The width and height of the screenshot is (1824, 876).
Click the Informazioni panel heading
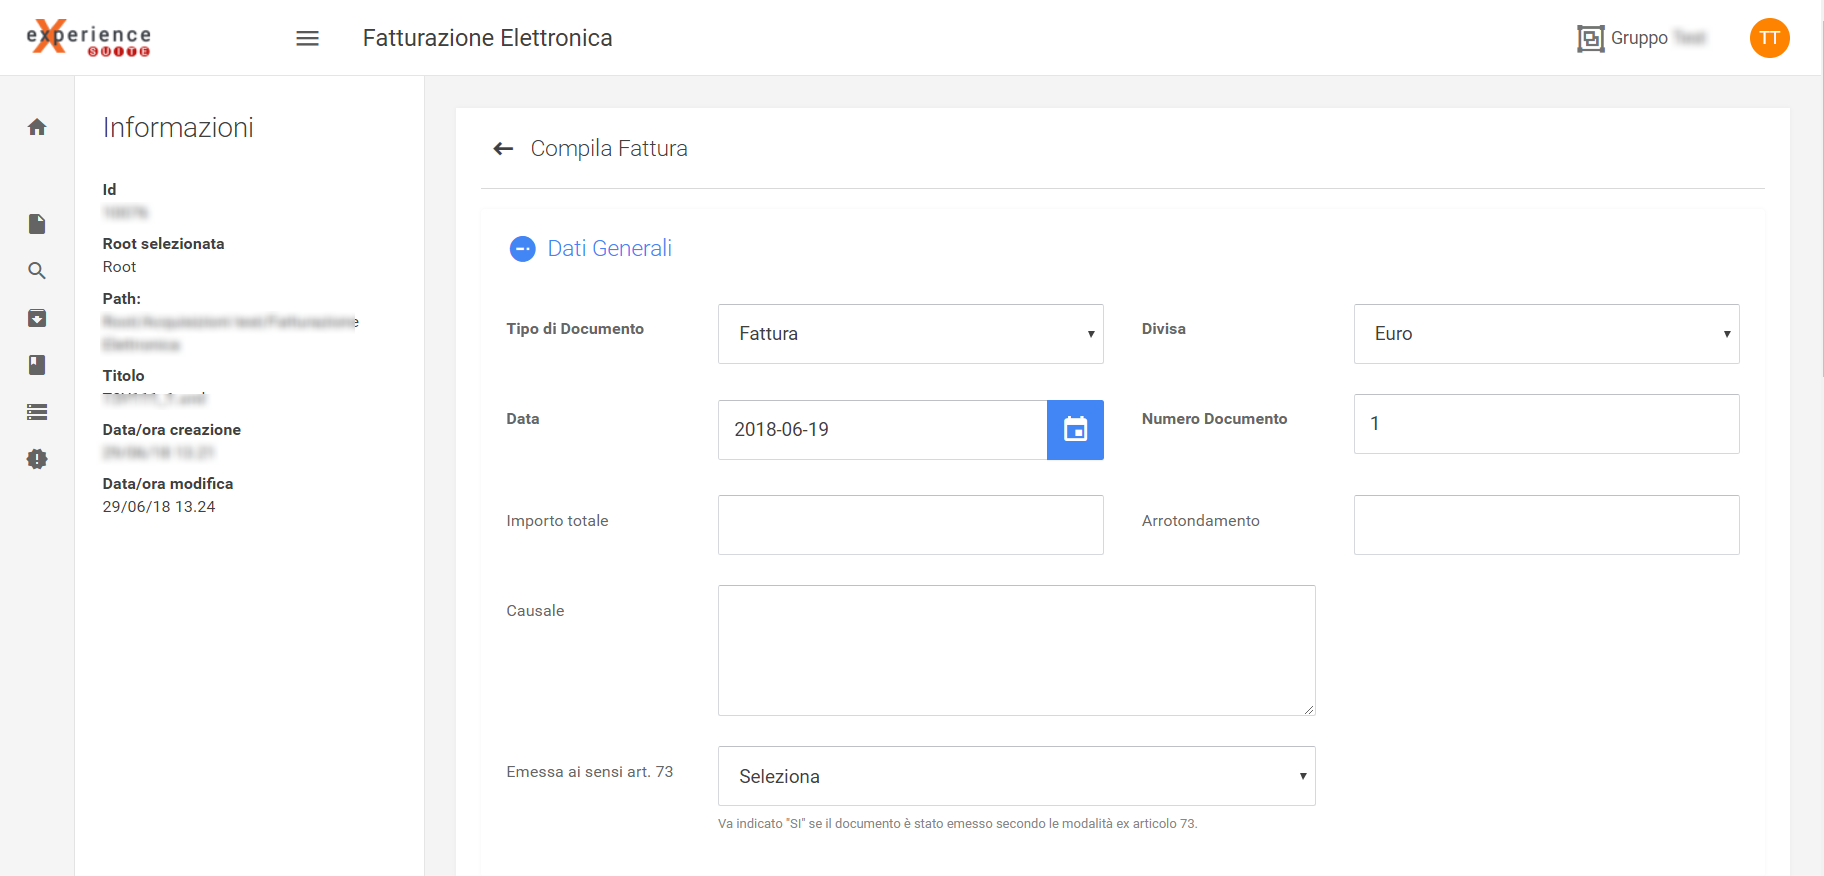(178, 128)
